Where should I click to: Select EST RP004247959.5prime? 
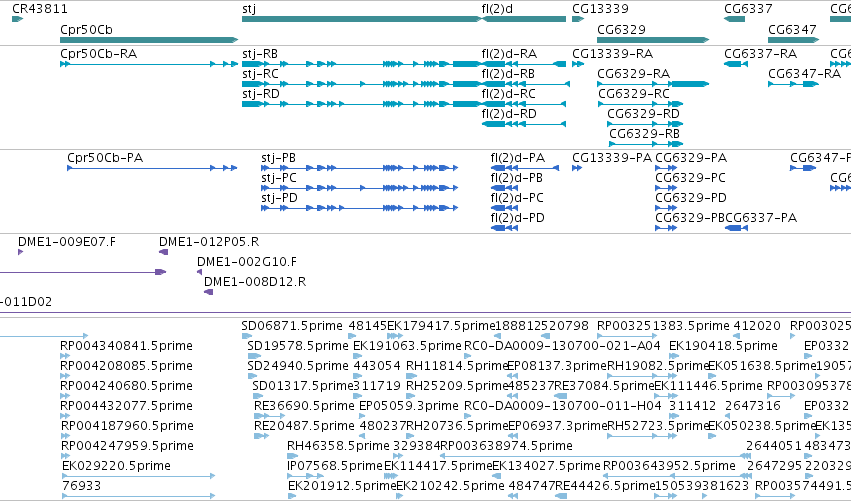[65, 456]
